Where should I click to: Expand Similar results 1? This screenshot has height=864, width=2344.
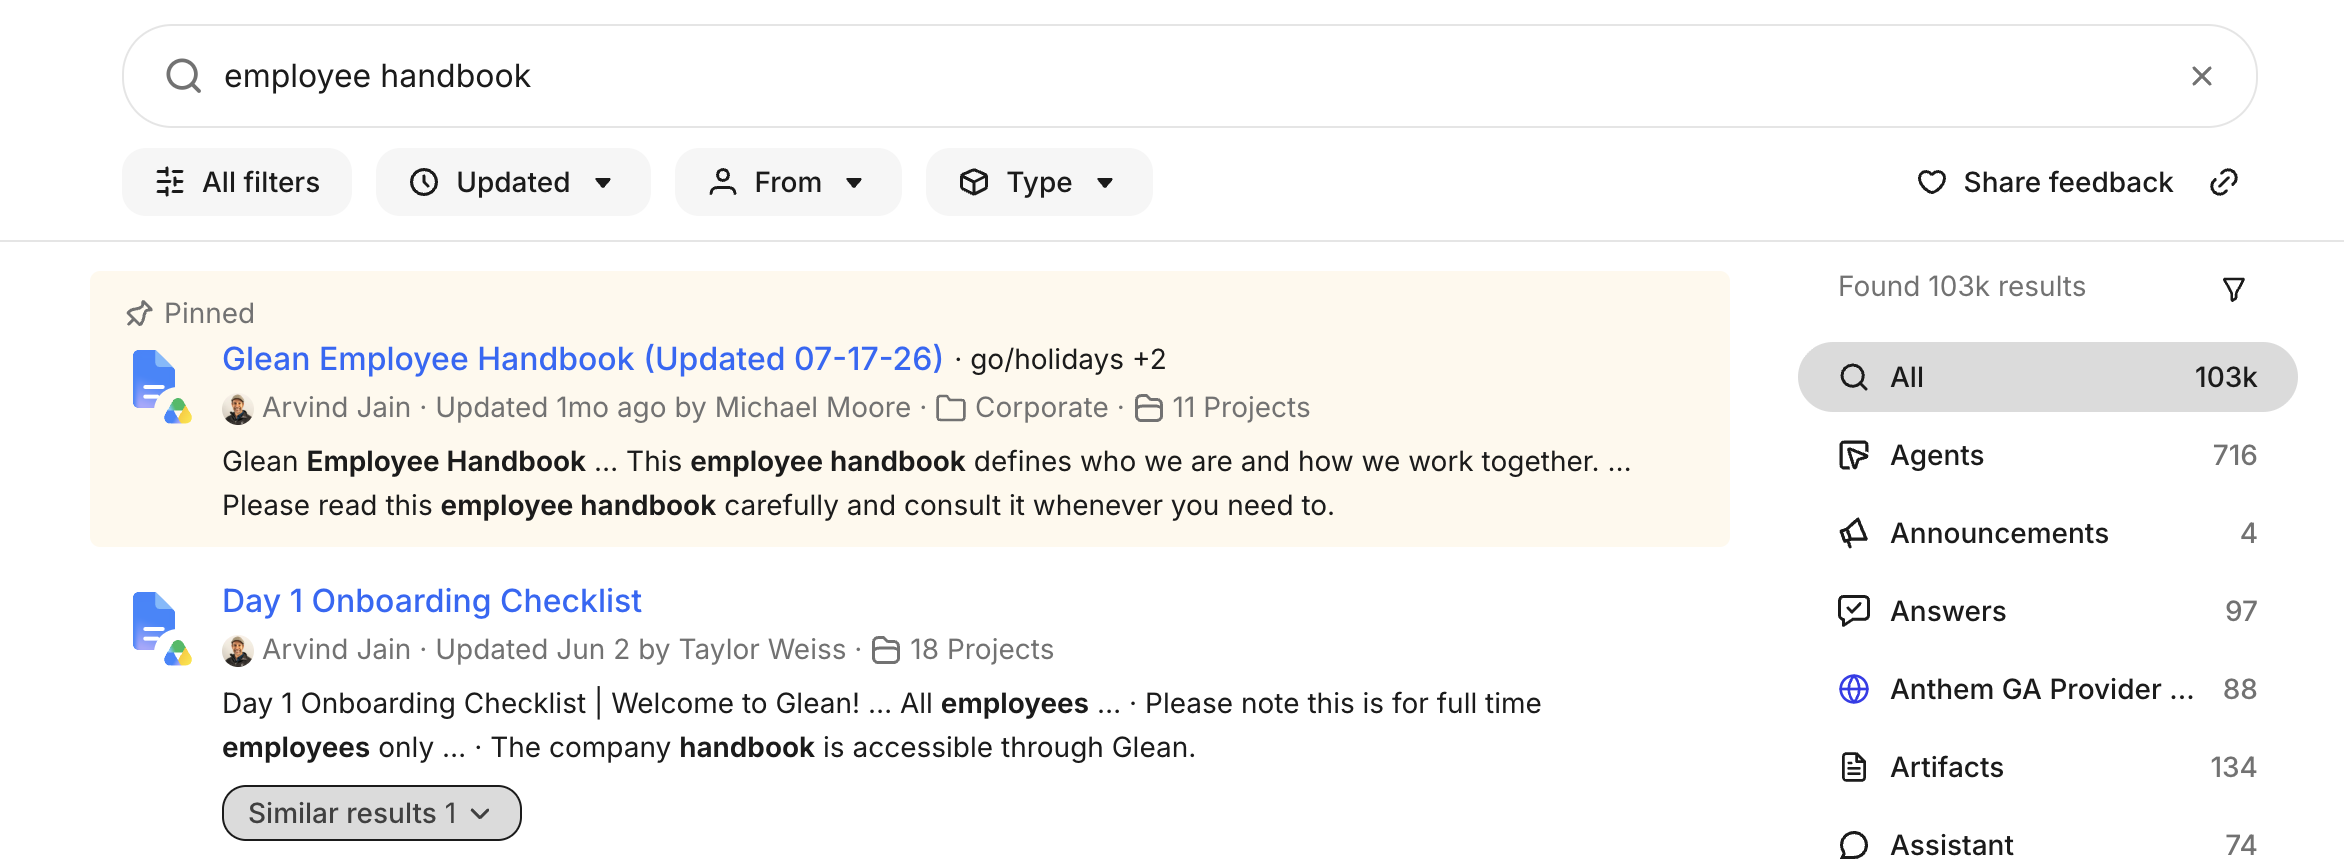pos(371,813)
